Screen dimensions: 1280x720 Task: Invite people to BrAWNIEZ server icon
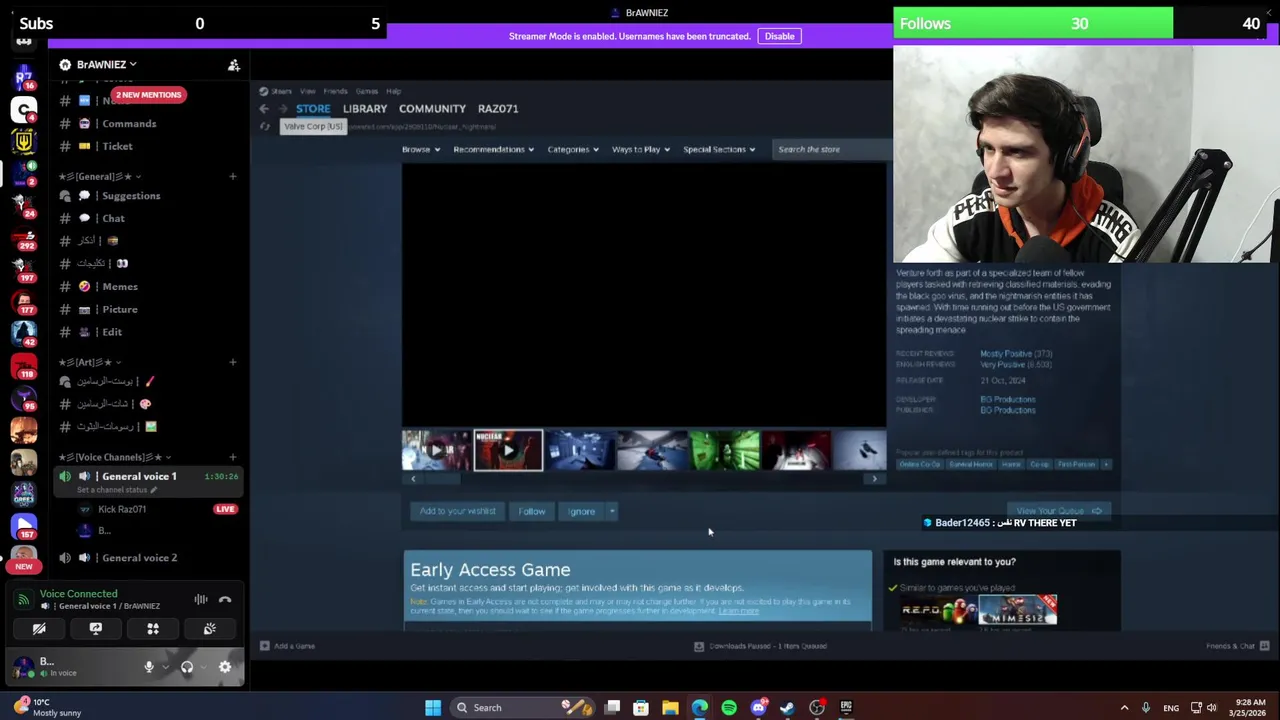coord(234,65)
